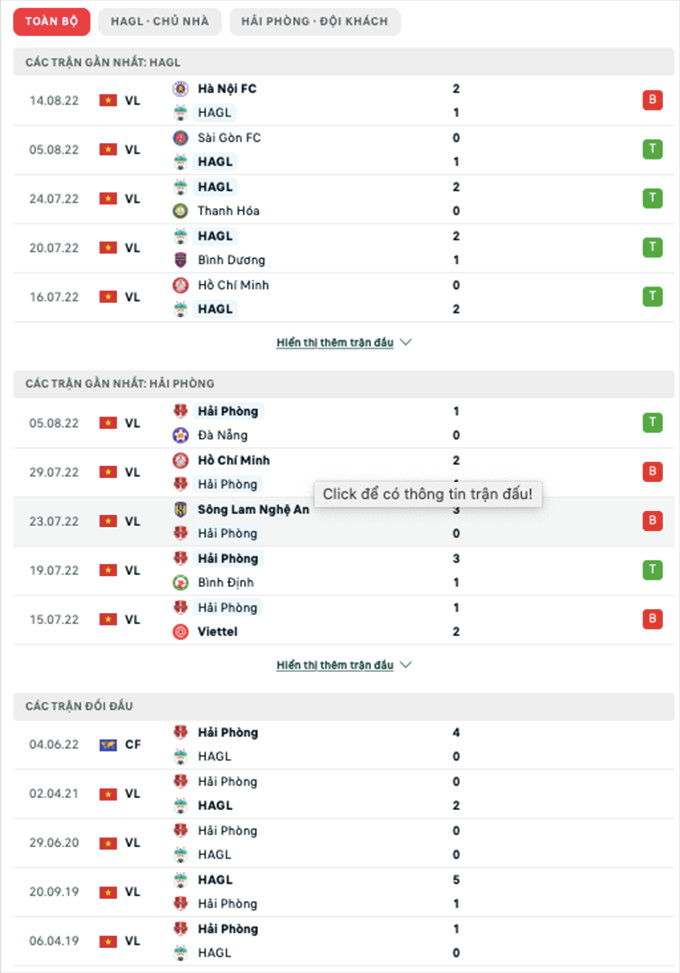Click the Bình Định team logo
The image size is (680, 973).
pos(181,582)
